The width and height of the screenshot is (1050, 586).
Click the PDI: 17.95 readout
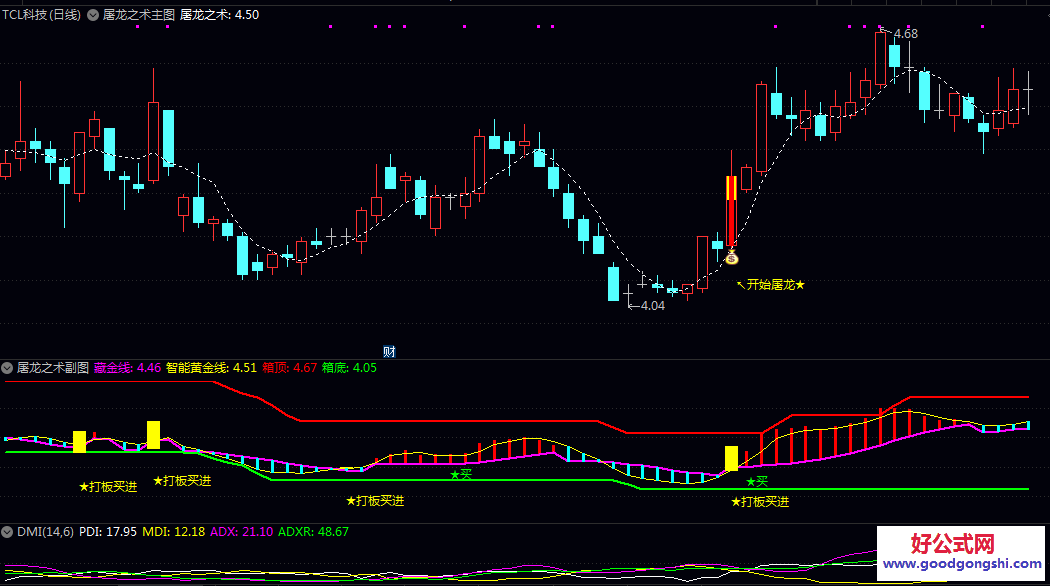tap(108, 532)
